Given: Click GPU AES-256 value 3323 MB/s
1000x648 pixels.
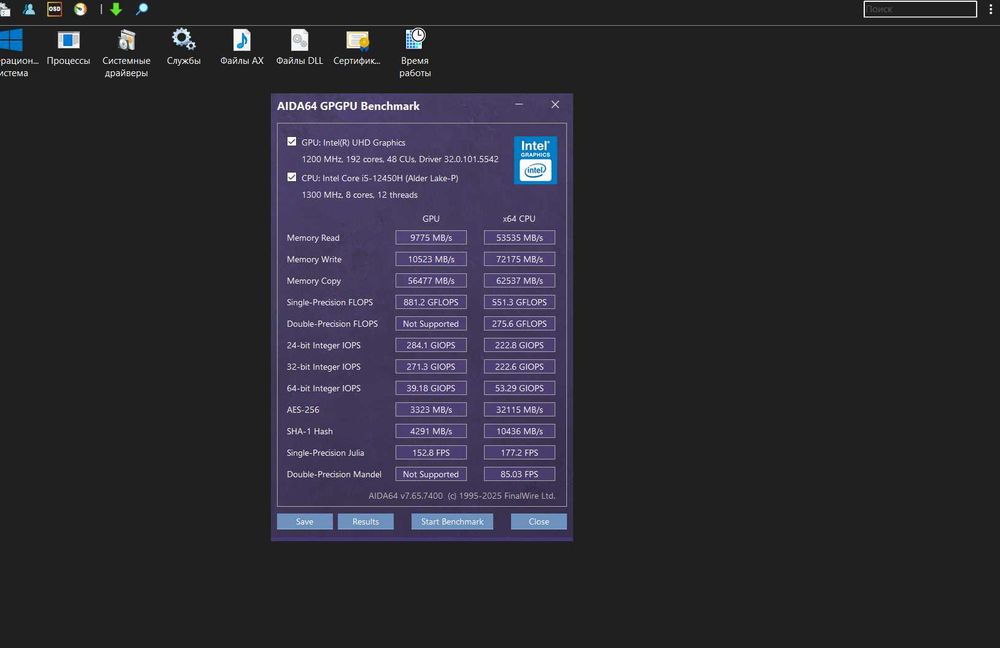Looking at the screenshot, I should point(430,409).
